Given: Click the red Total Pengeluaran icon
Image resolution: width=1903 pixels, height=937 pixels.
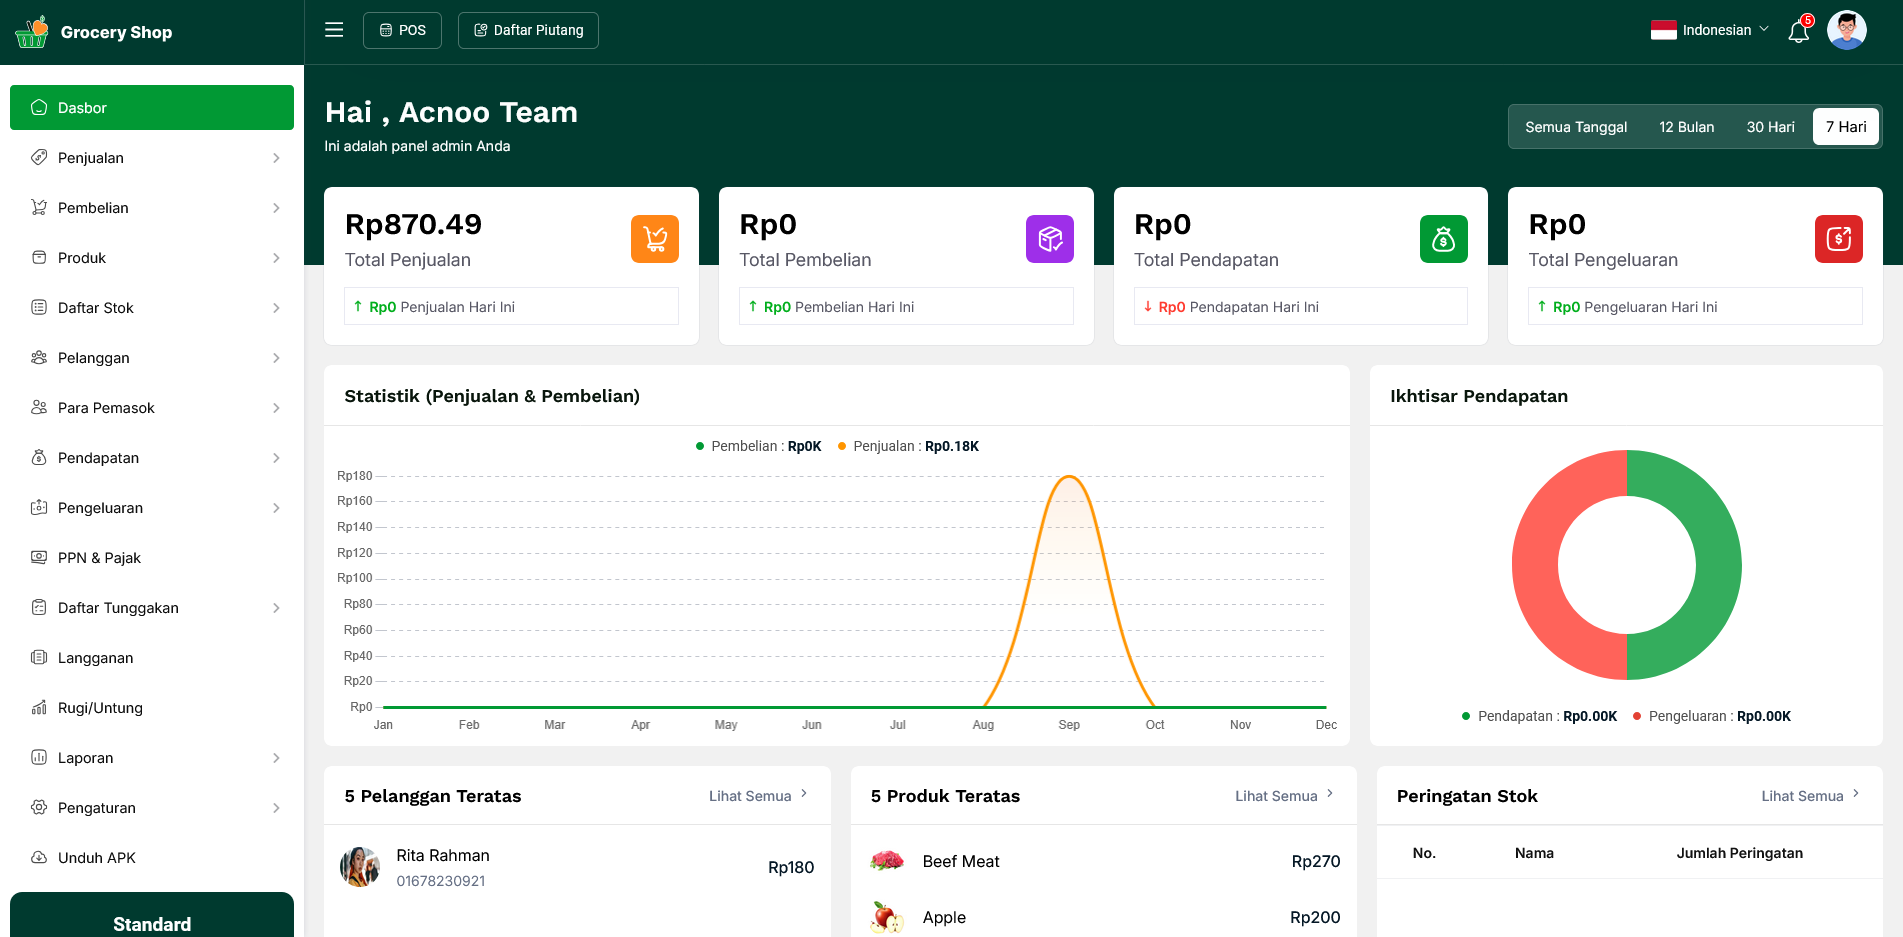Looking at the screenshot, I should [x=1838, y=239].
